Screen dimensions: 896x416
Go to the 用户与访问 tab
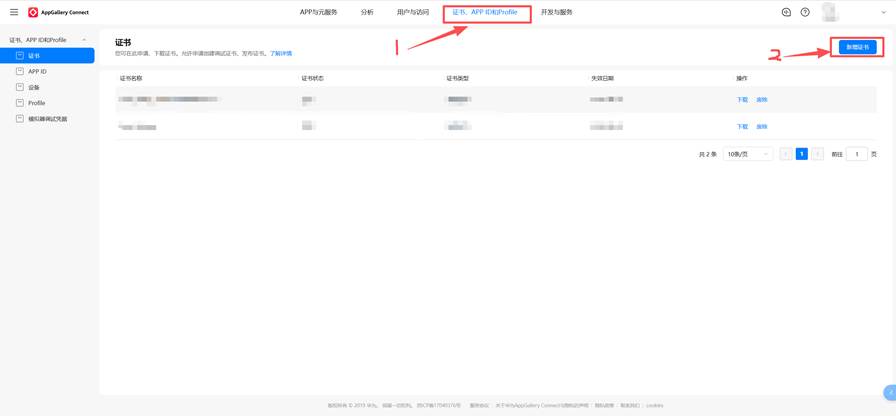[412, 12]
